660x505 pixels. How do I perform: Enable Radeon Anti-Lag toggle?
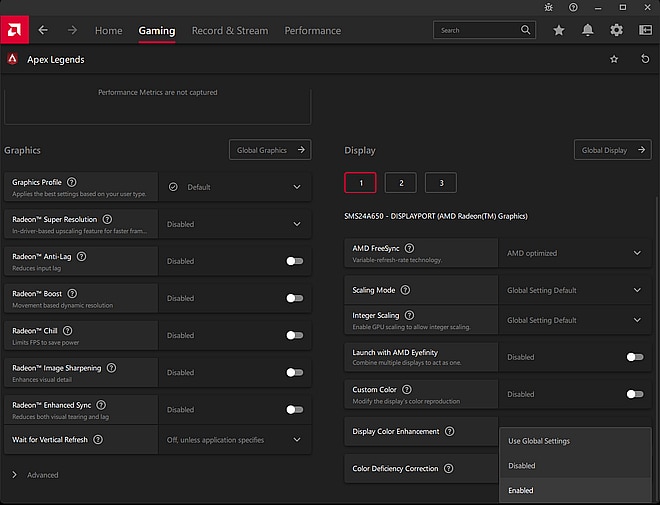tap(295, 261)
